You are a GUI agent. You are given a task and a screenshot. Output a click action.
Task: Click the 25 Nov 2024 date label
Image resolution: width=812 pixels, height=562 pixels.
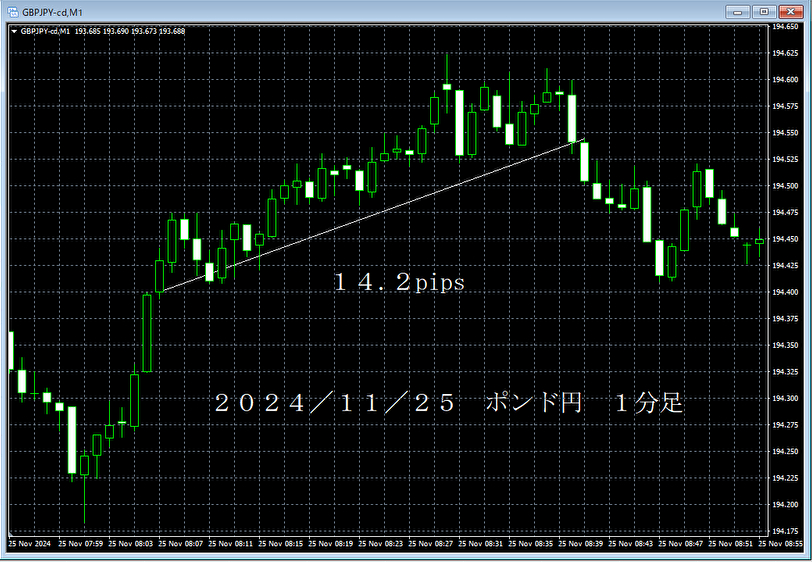[x=28, y=543]
